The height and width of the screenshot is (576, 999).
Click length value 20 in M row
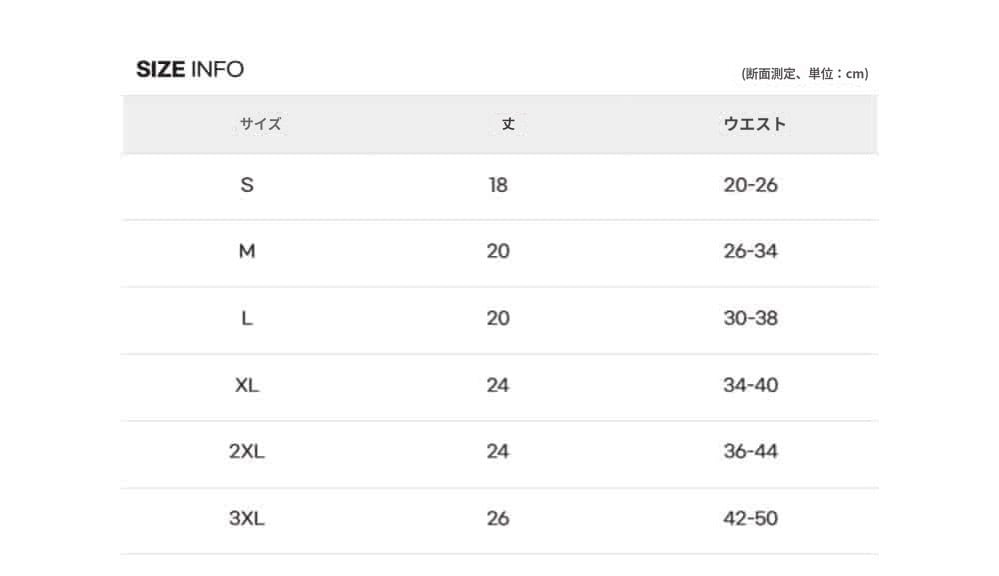498,251
